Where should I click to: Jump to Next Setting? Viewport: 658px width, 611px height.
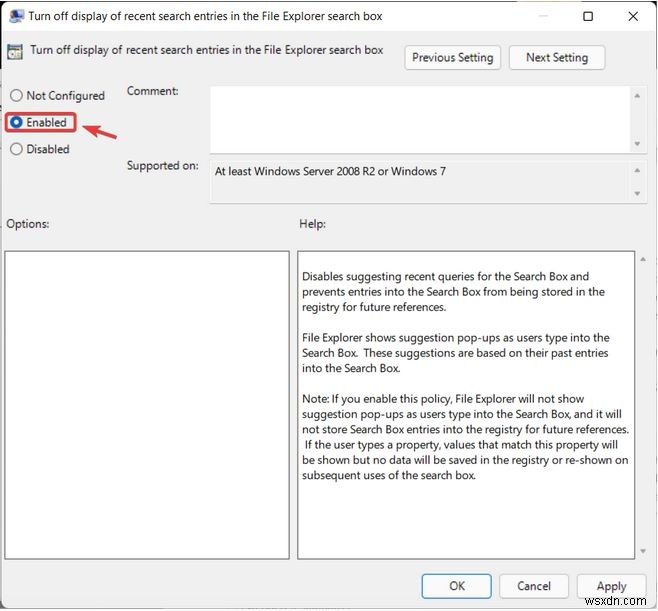point(556,58)
